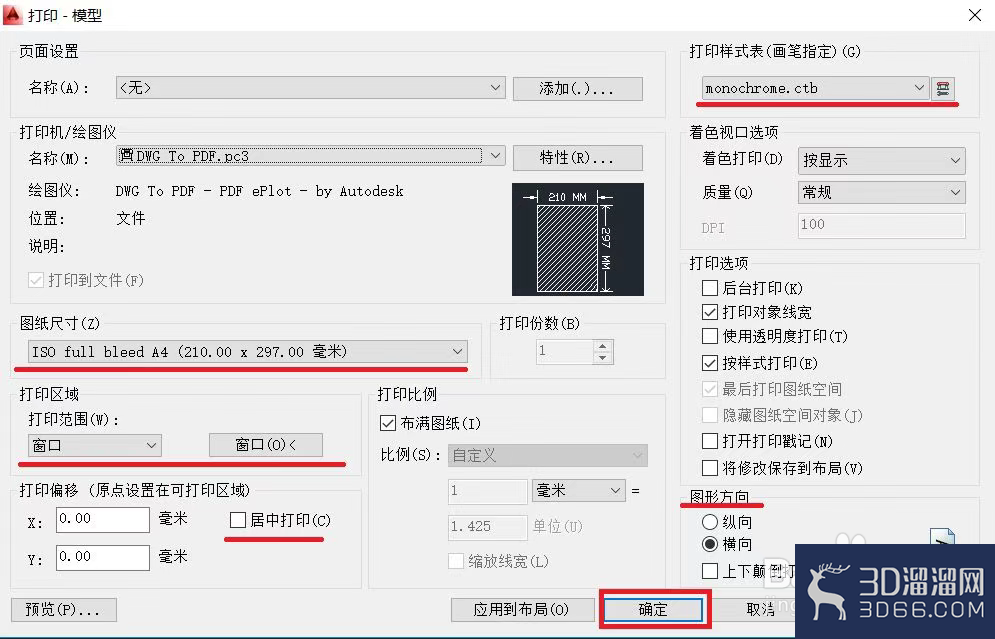Viewport: 995px width, 639px height.
Task: Click the 预览(P)... button
Action: tap(63, 610)
